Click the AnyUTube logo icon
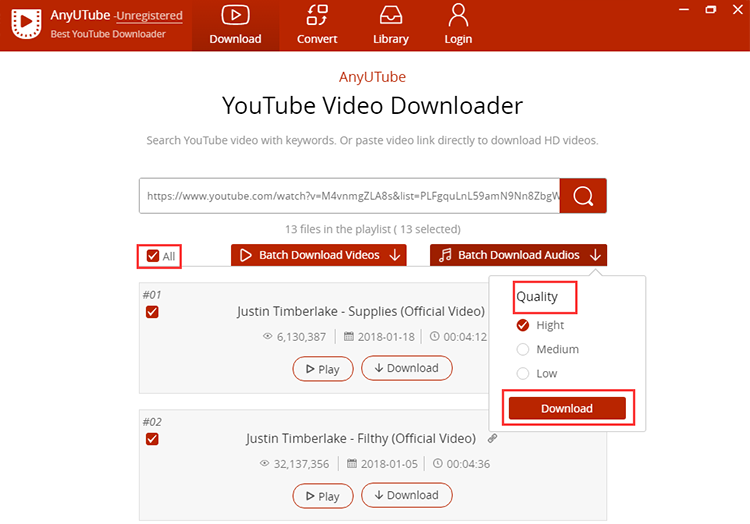The height and width of the screenshot is (524, 750). pos(26,22)
